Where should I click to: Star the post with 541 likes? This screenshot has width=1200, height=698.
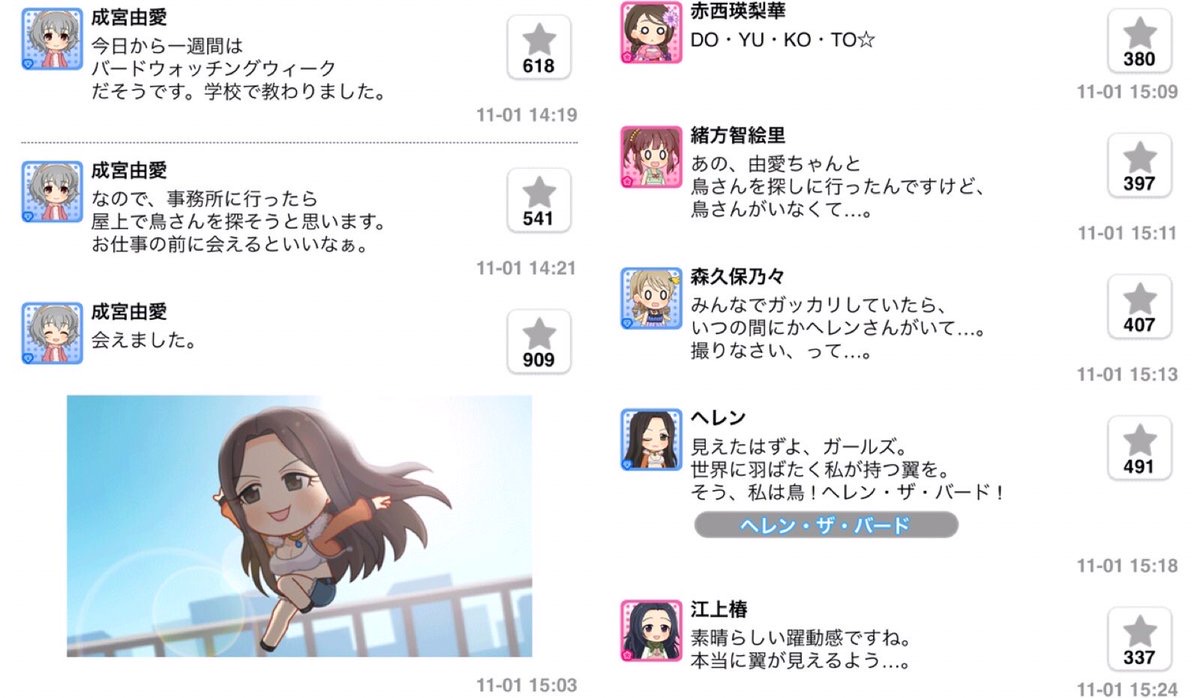tap(539, 200)
